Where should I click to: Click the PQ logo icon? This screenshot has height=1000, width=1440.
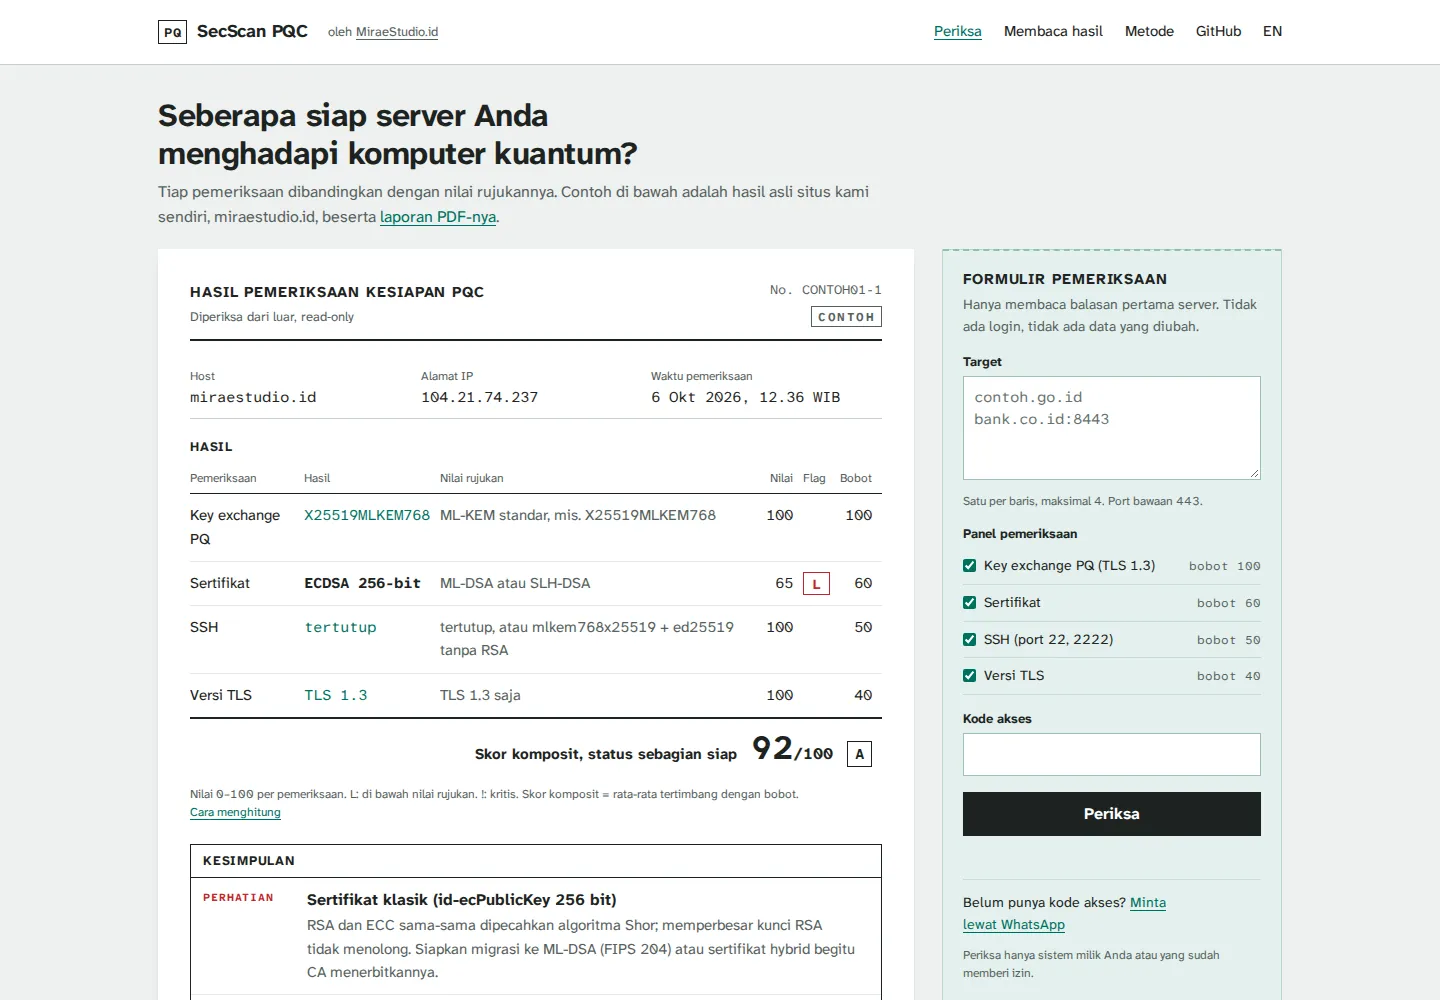click(x=172, y=32)
